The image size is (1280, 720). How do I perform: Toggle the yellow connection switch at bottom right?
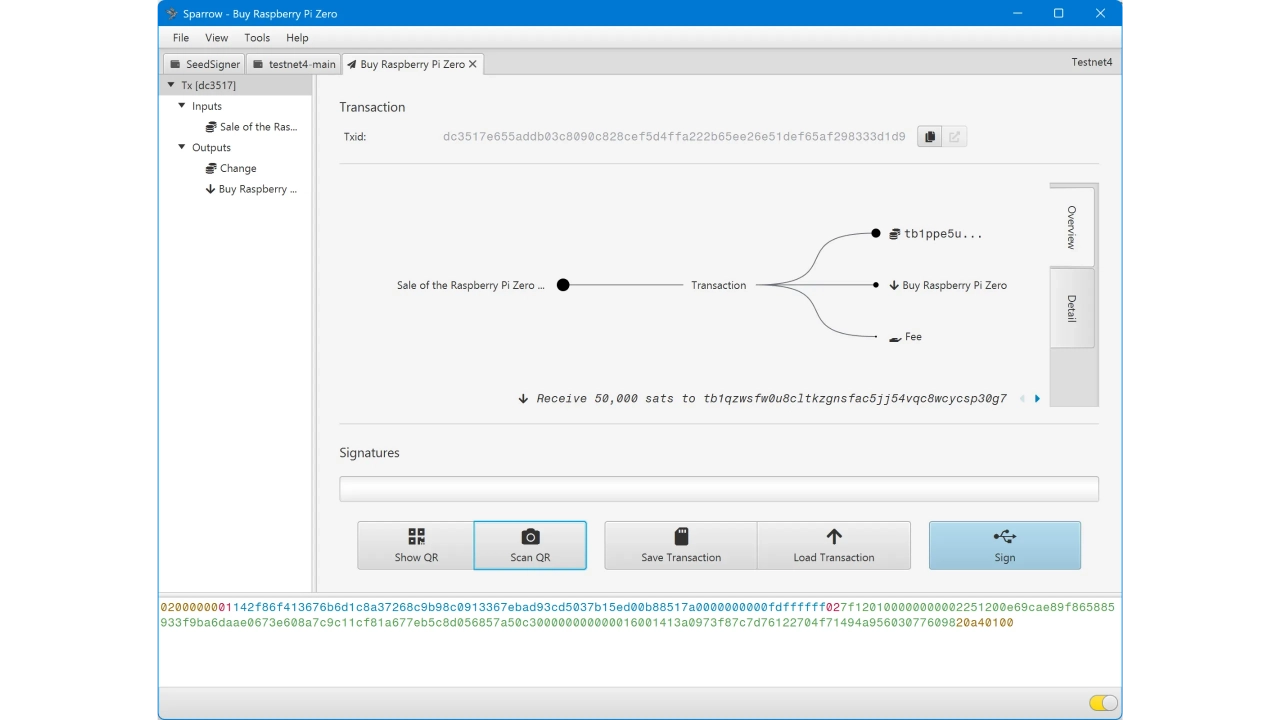pos(1103,703)
